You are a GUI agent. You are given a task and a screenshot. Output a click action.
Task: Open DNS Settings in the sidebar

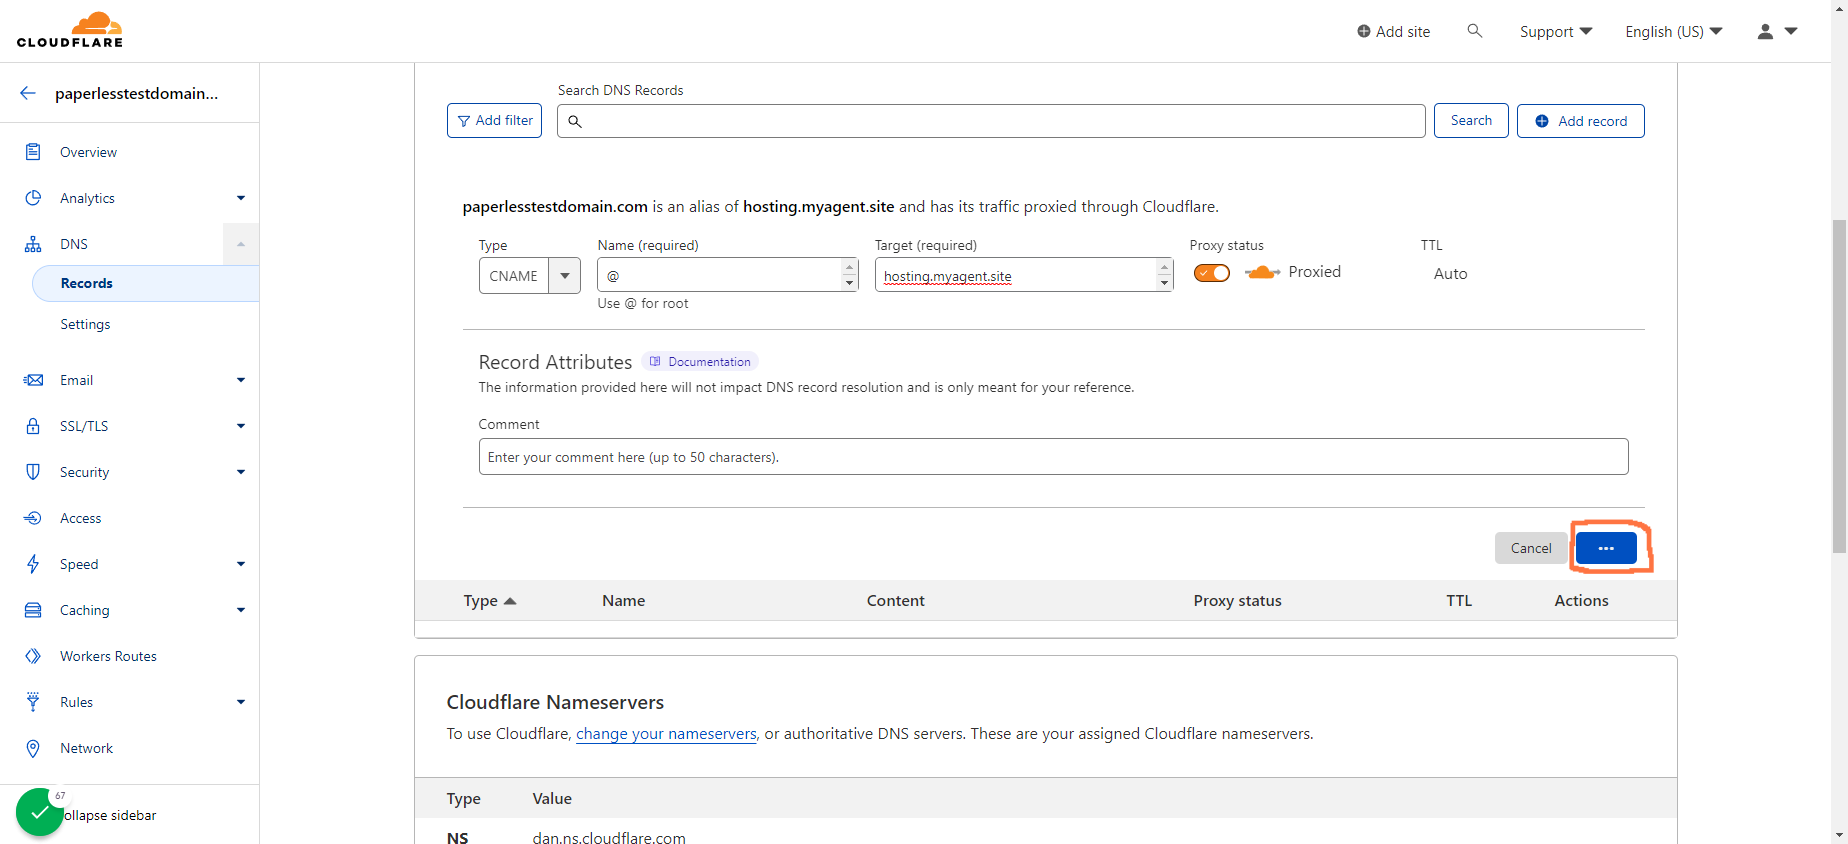[85, 324]
